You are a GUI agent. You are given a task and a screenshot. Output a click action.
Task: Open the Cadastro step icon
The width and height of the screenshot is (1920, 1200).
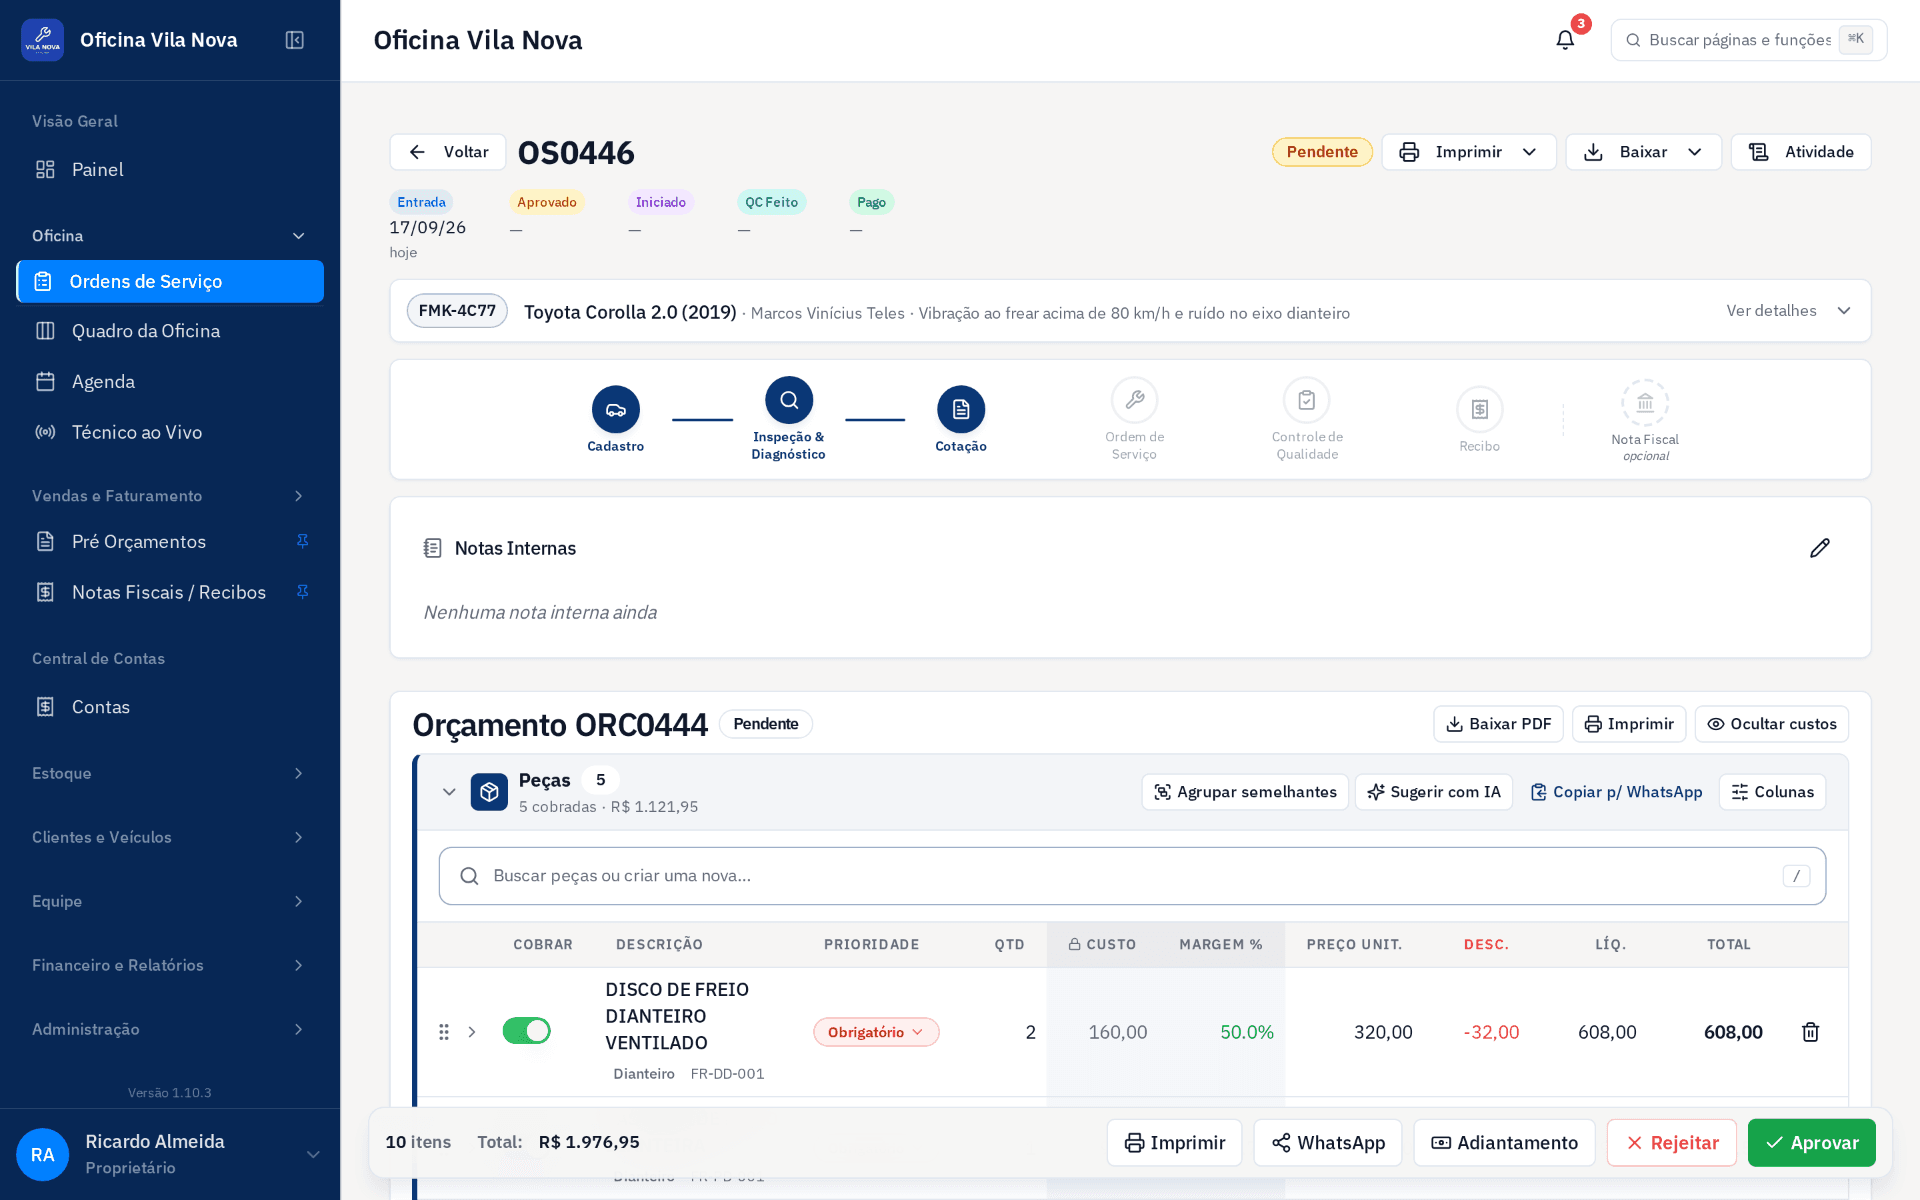pos(616,409)
